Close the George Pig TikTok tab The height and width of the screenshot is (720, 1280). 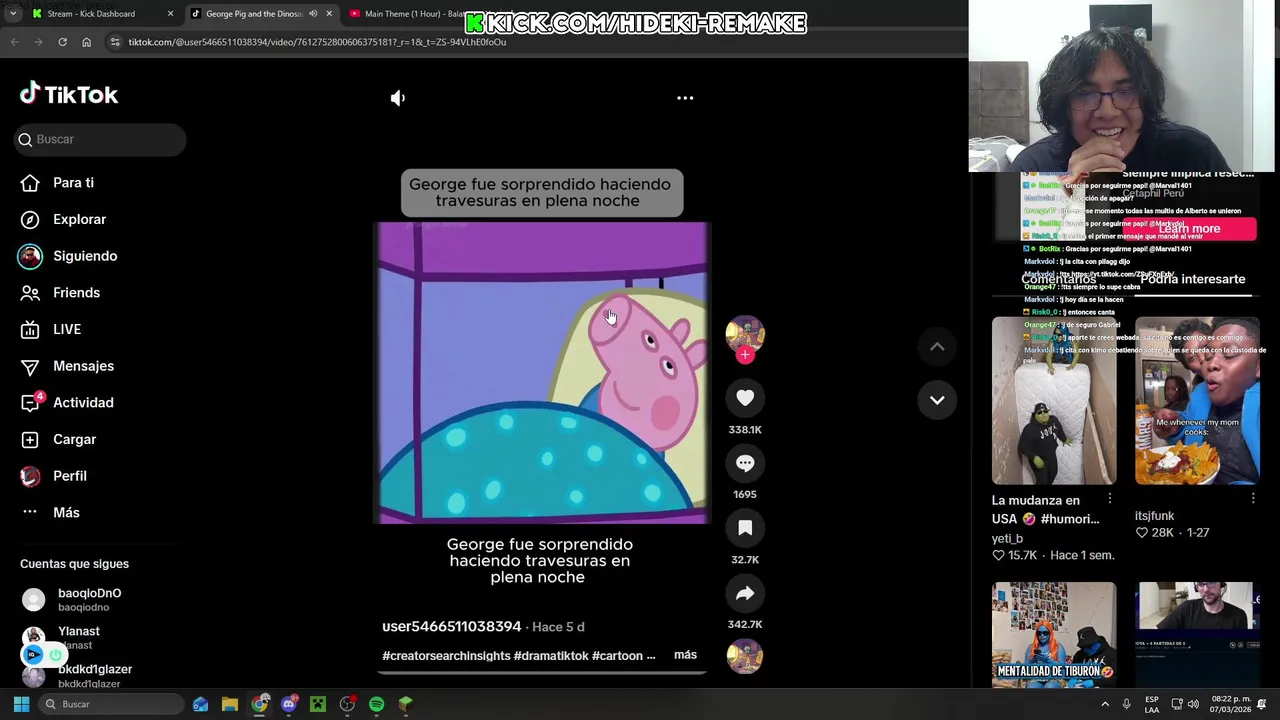(x=329, y=14)
